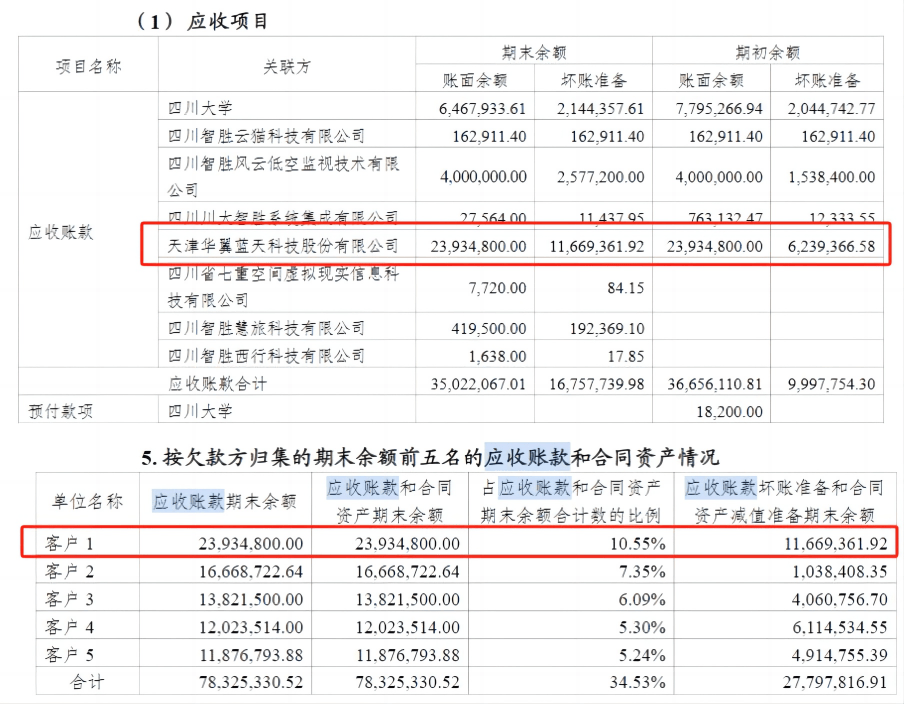
Task: Click the percentage 7.35%
Action: point(642,571)
